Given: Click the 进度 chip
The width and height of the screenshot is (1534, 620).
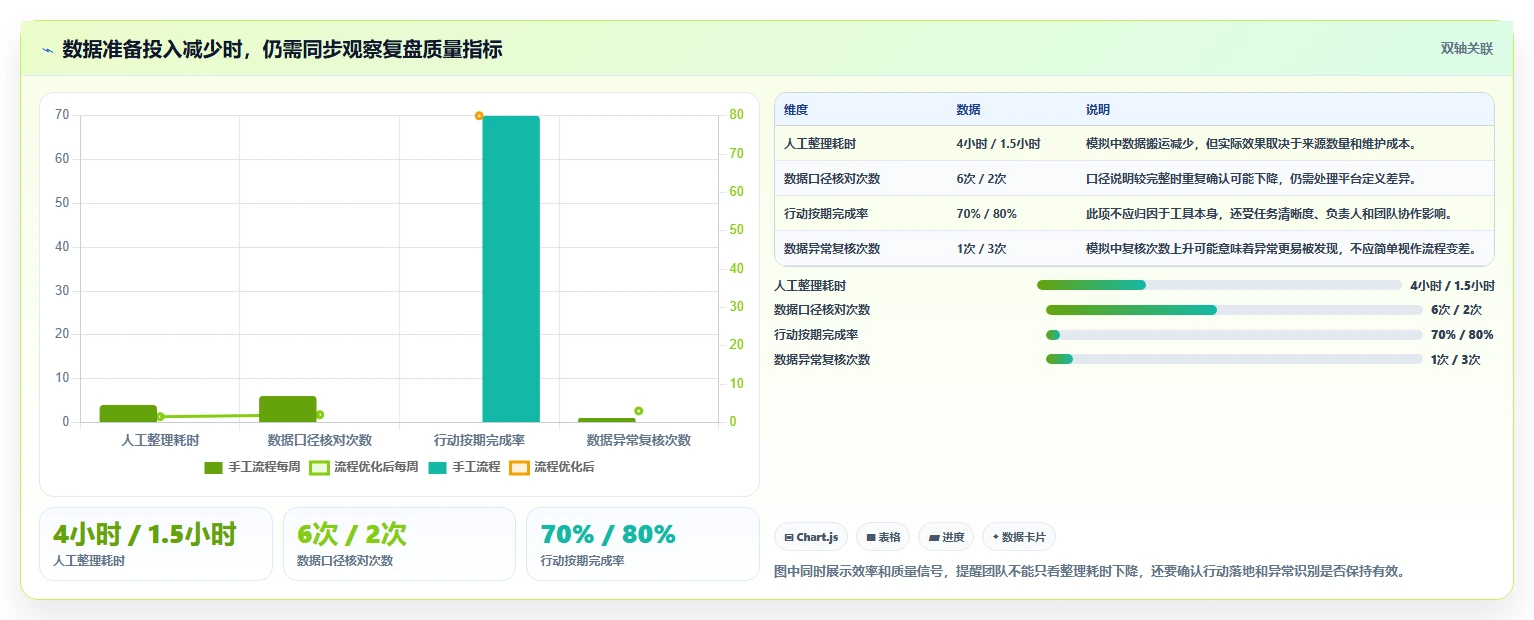Looking at the screenshot, I should 946,537.
